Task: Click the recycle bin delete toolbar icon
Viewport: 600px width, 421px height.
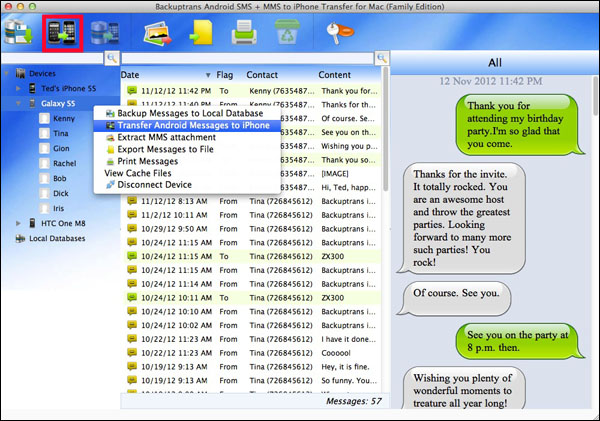Action: click(287, 33)
